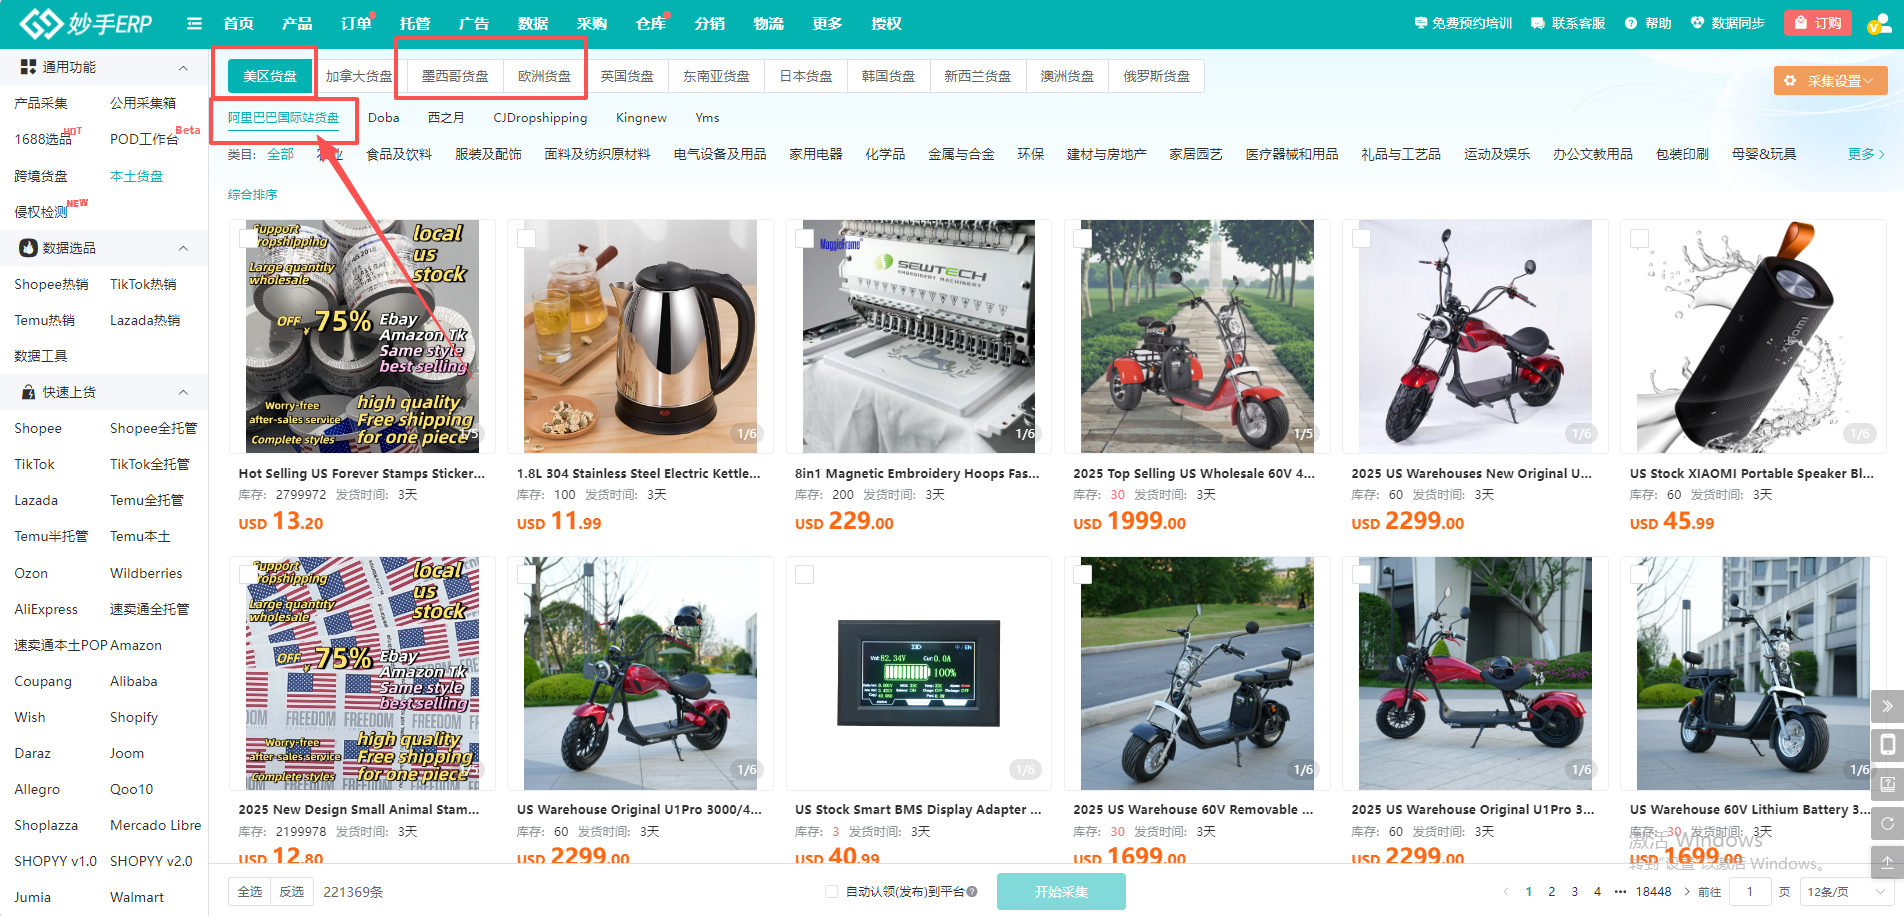Screen dimensions: 1904x916
Task: Collapse the 通用功能 sidebar section
Action: click(x=183, y=68)
